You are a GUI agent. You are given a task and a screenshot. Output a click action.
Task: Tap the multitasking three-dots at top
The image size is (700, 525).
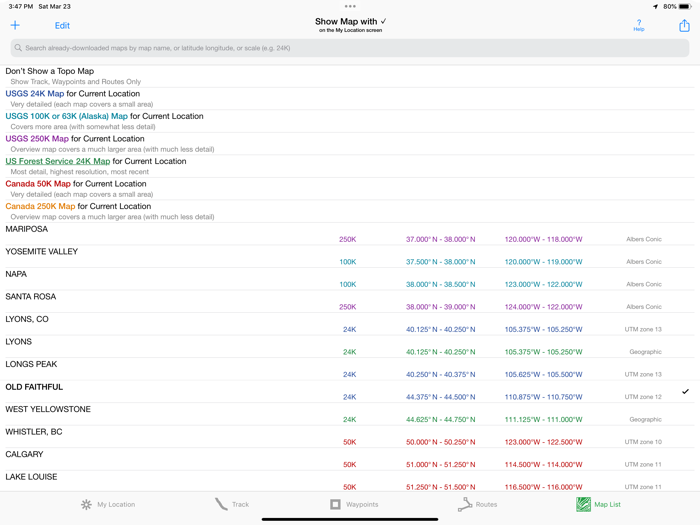[350, 6]
